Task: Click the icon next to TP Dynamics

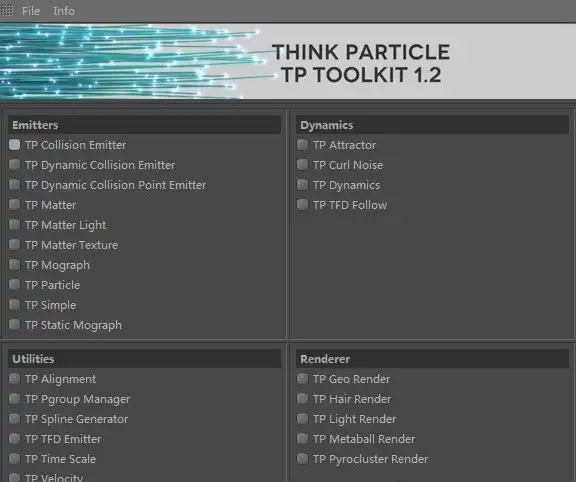Action: [x=302, y=184]
